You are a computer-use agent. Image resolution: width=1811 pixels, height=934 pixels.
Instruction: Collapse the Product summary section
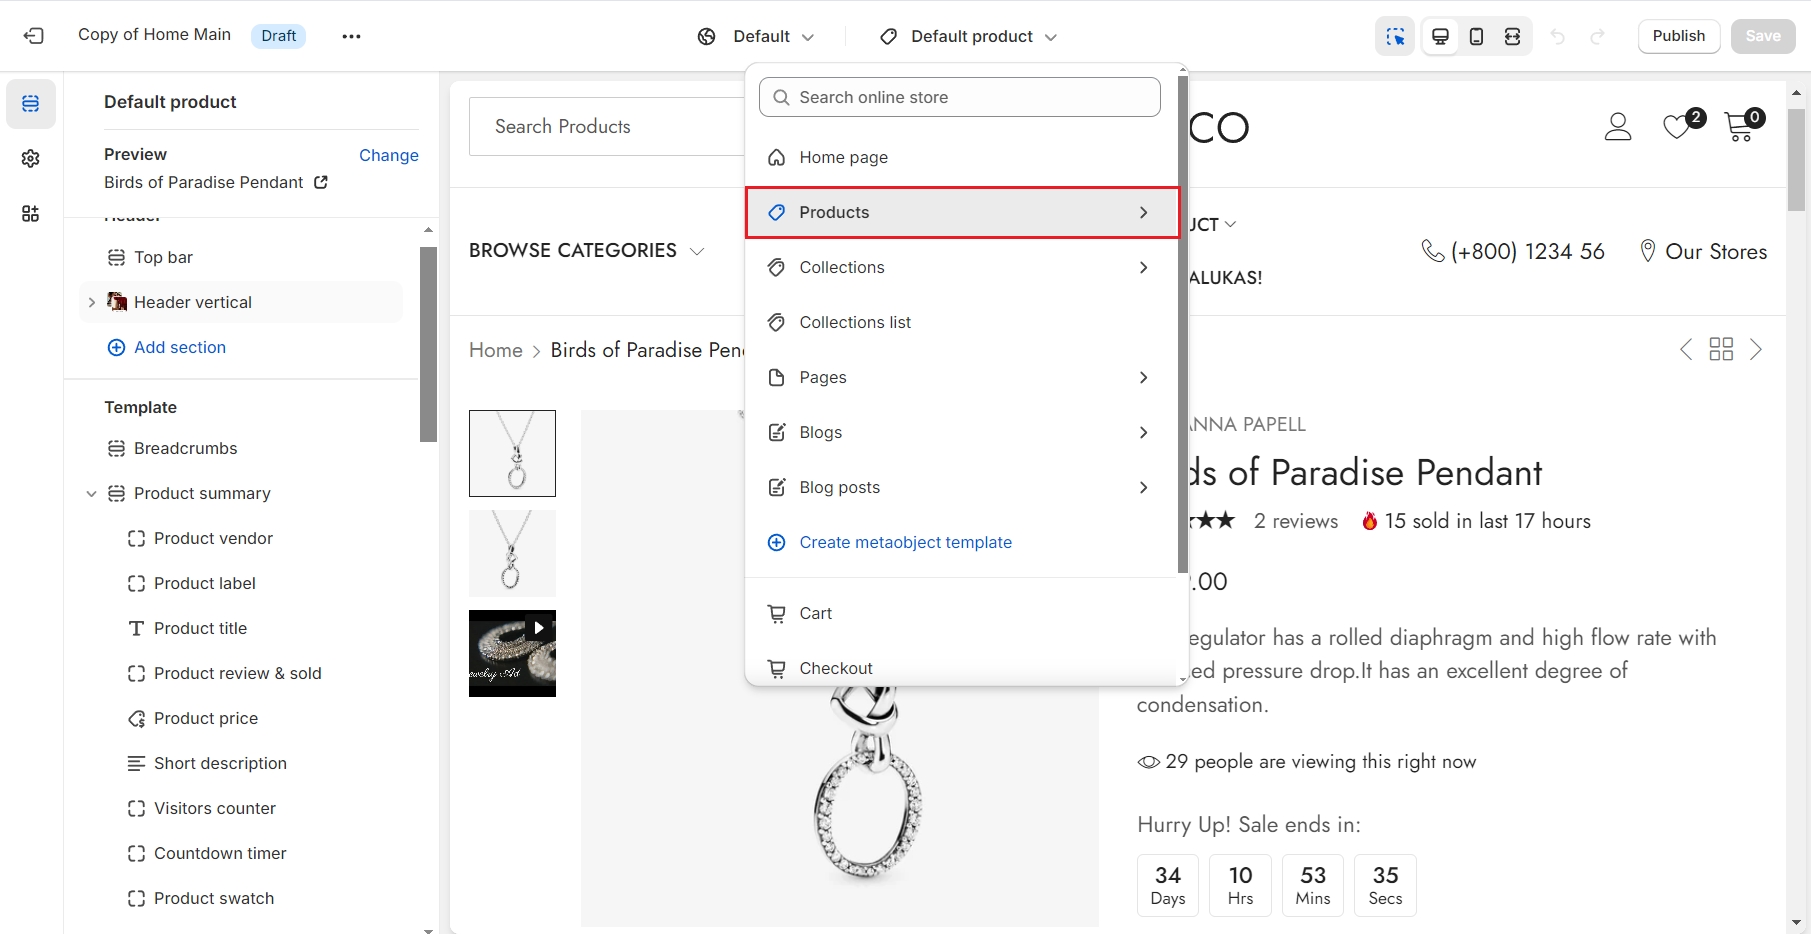(92, 494)
